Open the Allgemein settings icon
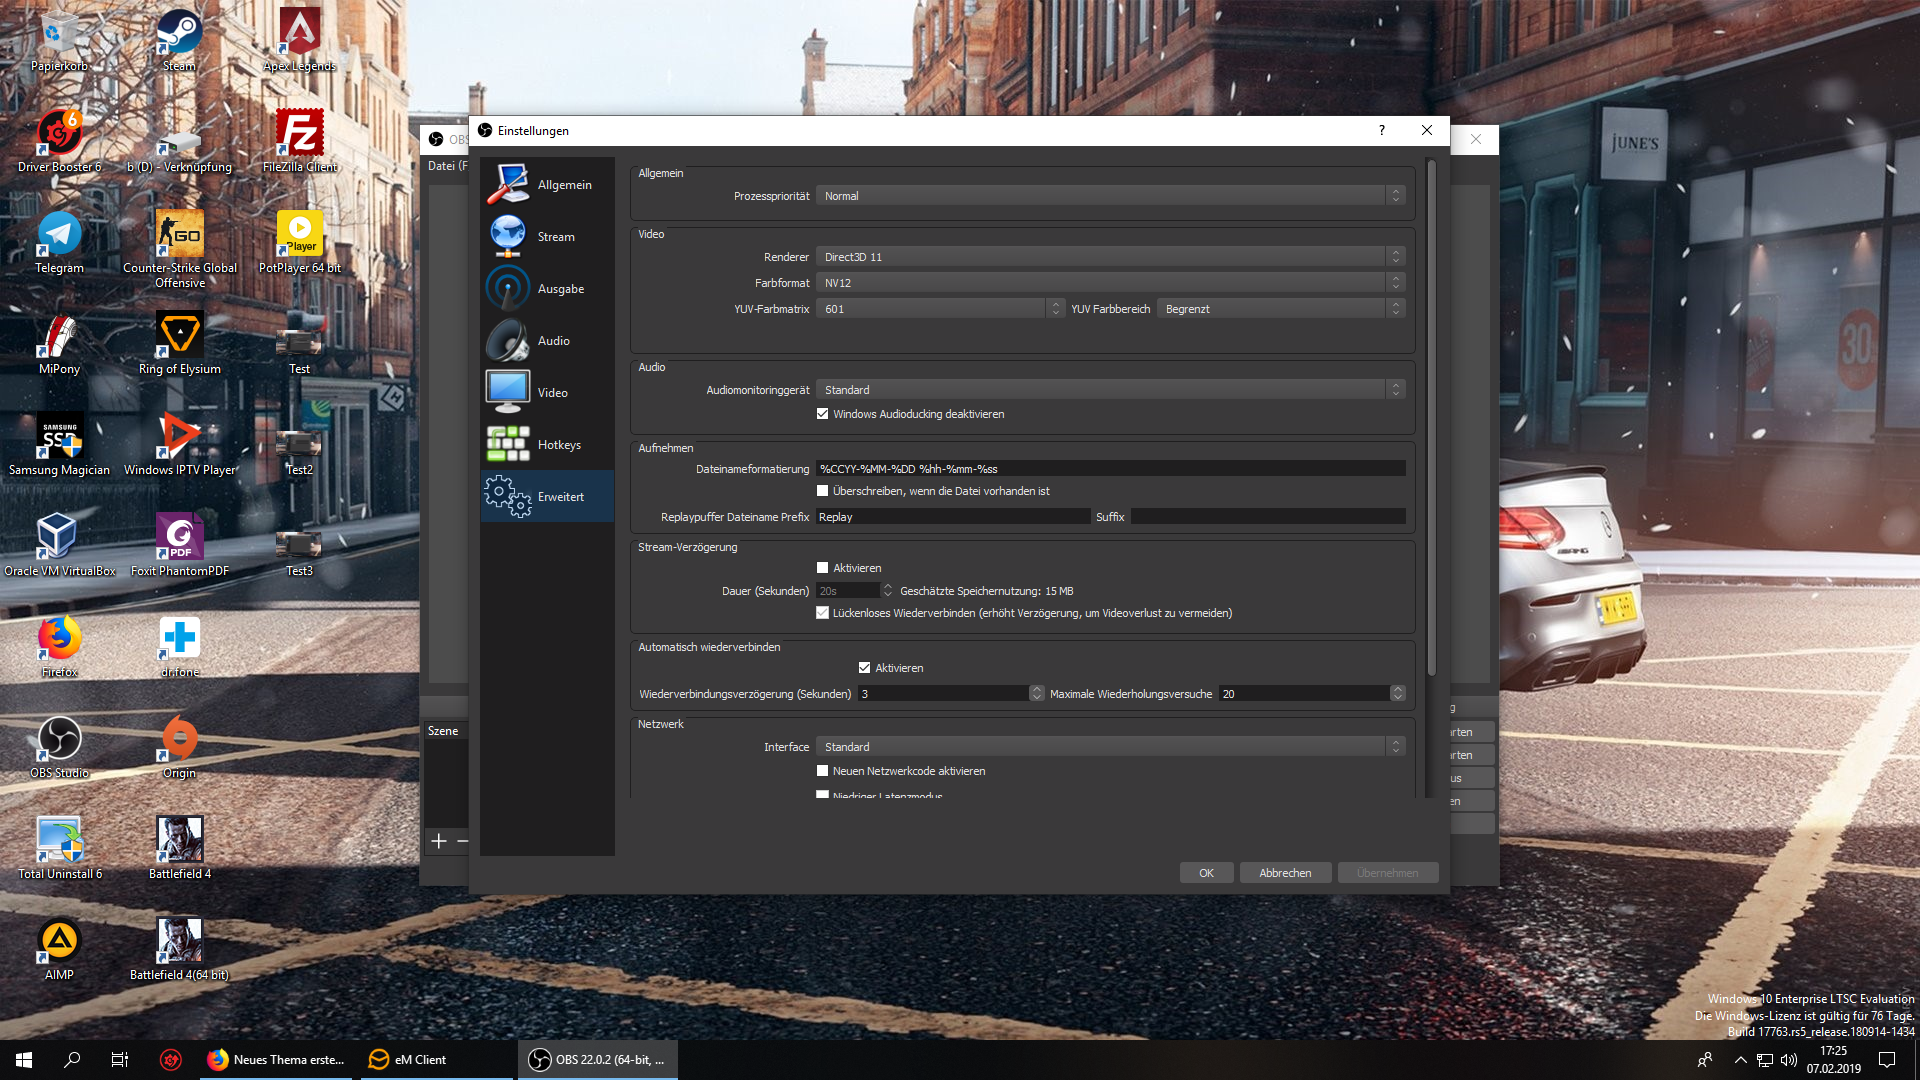Screen dimensions: 1920x1080 pos(508,184)
